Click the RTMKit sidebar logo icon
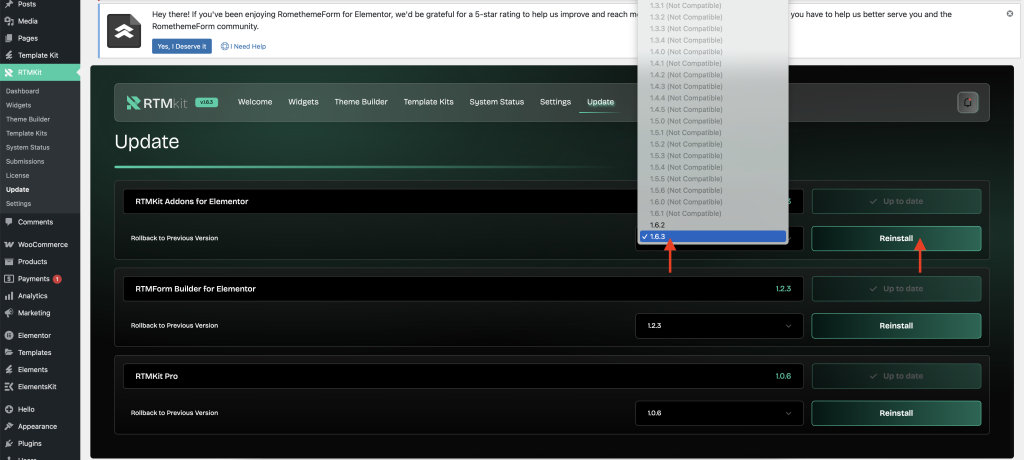 pos(9,73)
